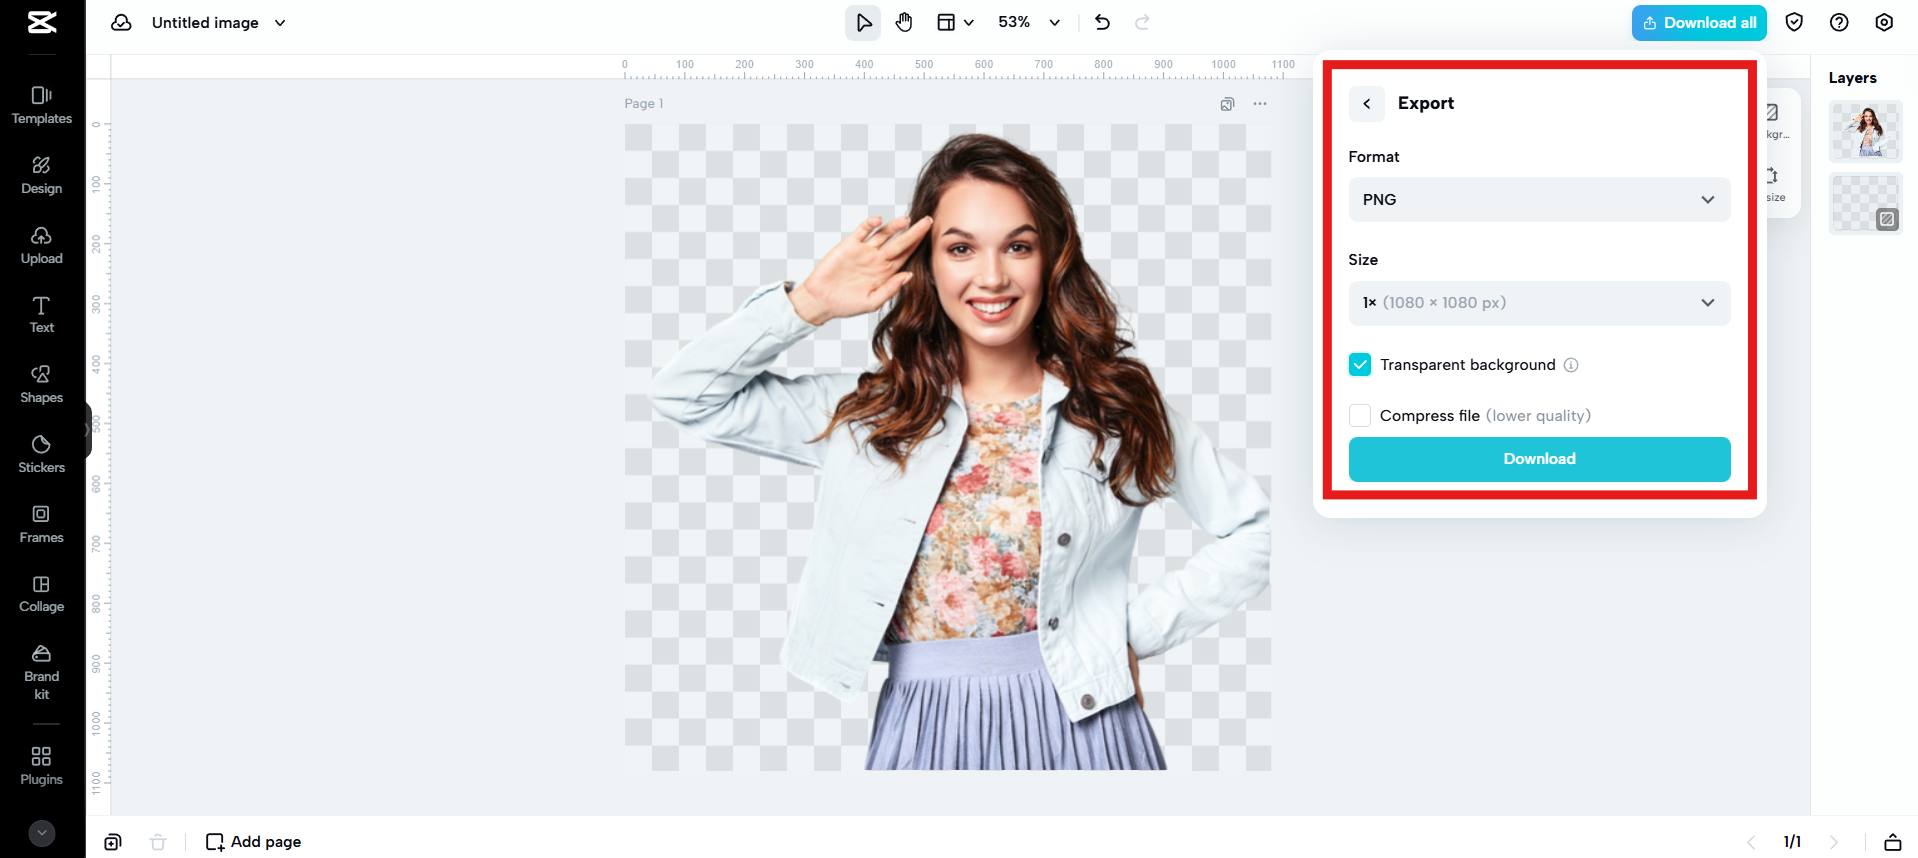Viewport: 1918px width, 858px height.
Task: Open the settings hexagon icon
Action: pos(1884,22)
